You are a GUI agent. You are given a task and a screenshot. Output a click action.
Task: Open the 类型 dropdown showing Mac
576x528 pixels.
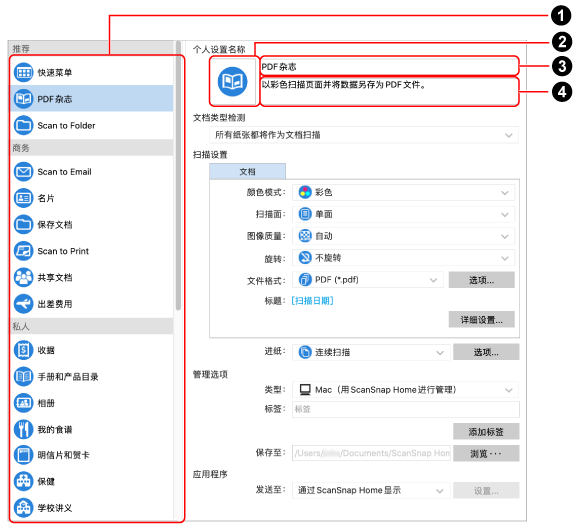(406, 390)
